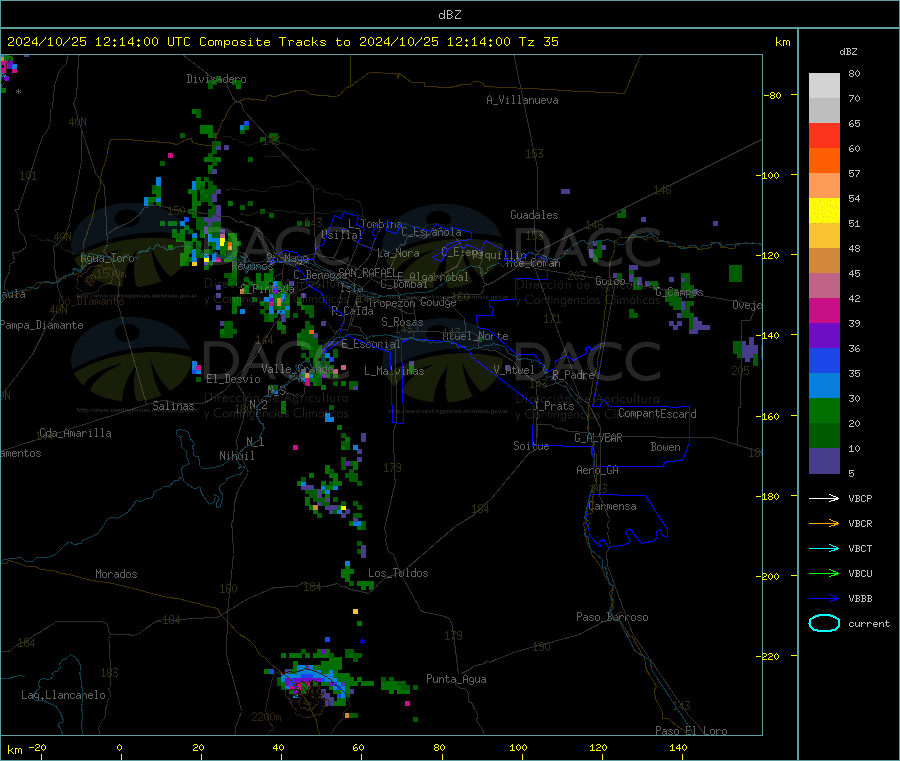Click the J_Prats map label
This screenshot has height=761, width=900.
[x=553, y=406]
